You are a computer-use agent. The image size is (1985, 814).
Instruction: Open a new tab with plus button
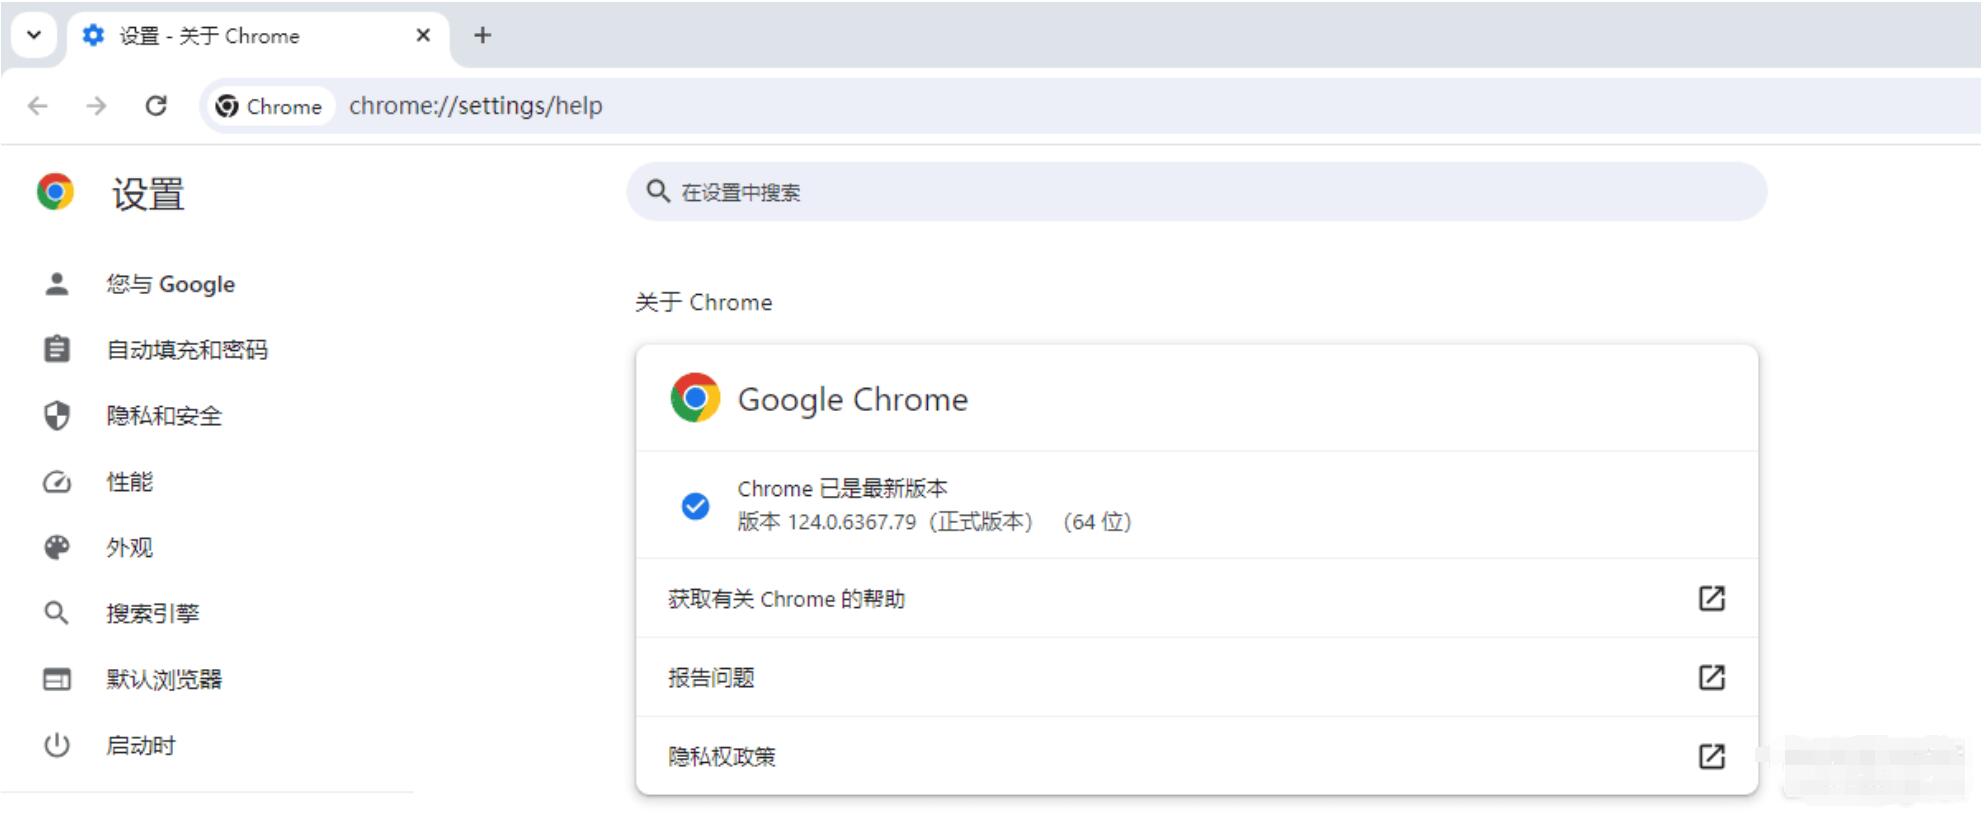point(483,35)
